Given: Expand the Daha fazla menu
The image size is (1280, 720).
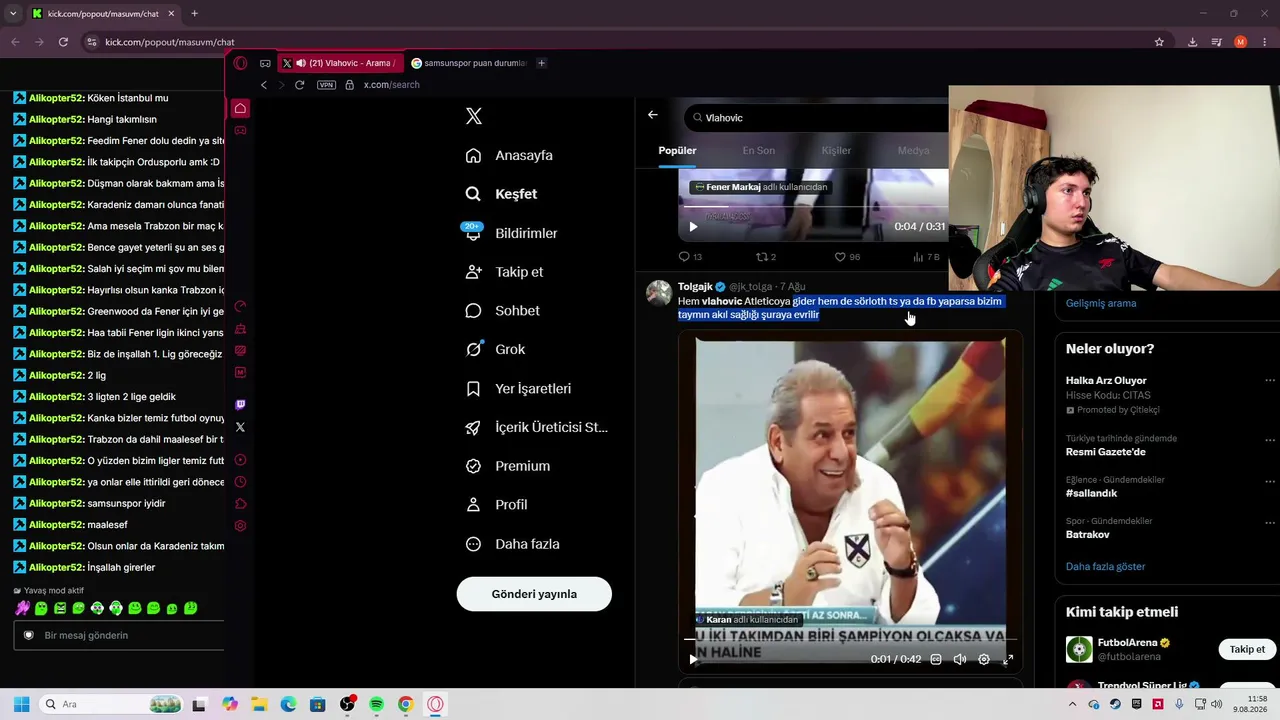Looking at the screenshot, I should (512, 544).
